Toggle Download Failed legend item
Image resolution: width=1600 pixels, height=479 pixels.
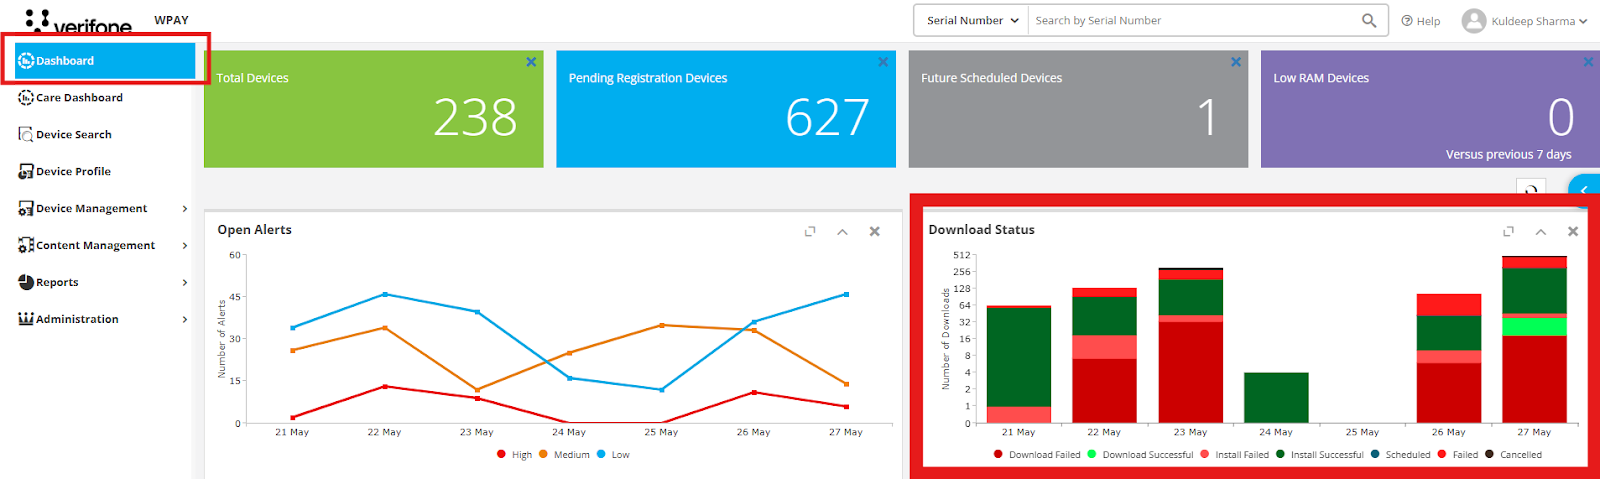point(1037,454)
